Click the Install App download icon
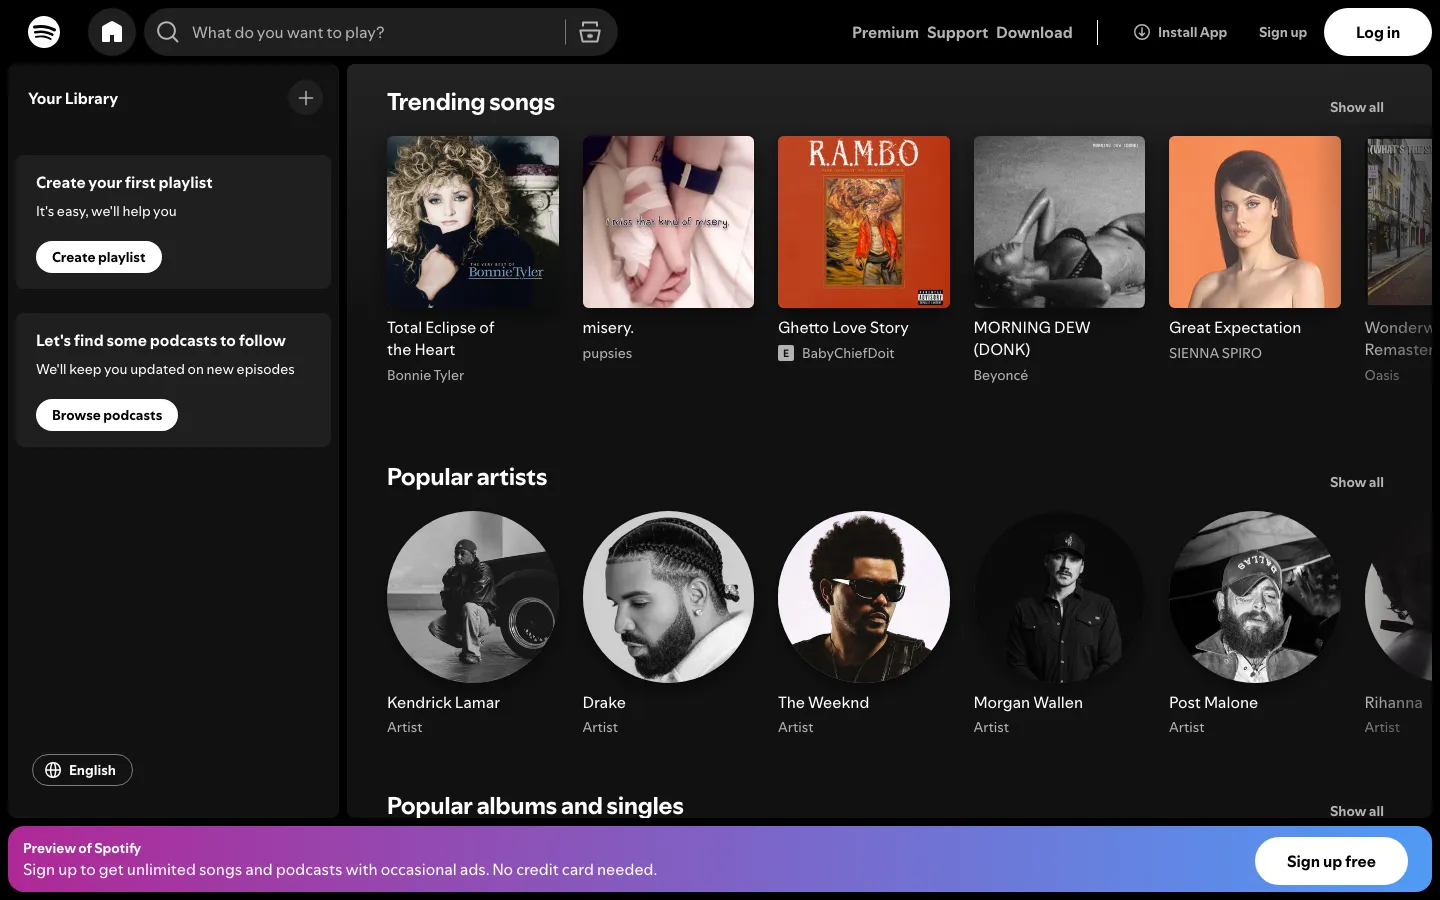The width and height of the screenshot is (1440, 900). (x=1141, y=32)
